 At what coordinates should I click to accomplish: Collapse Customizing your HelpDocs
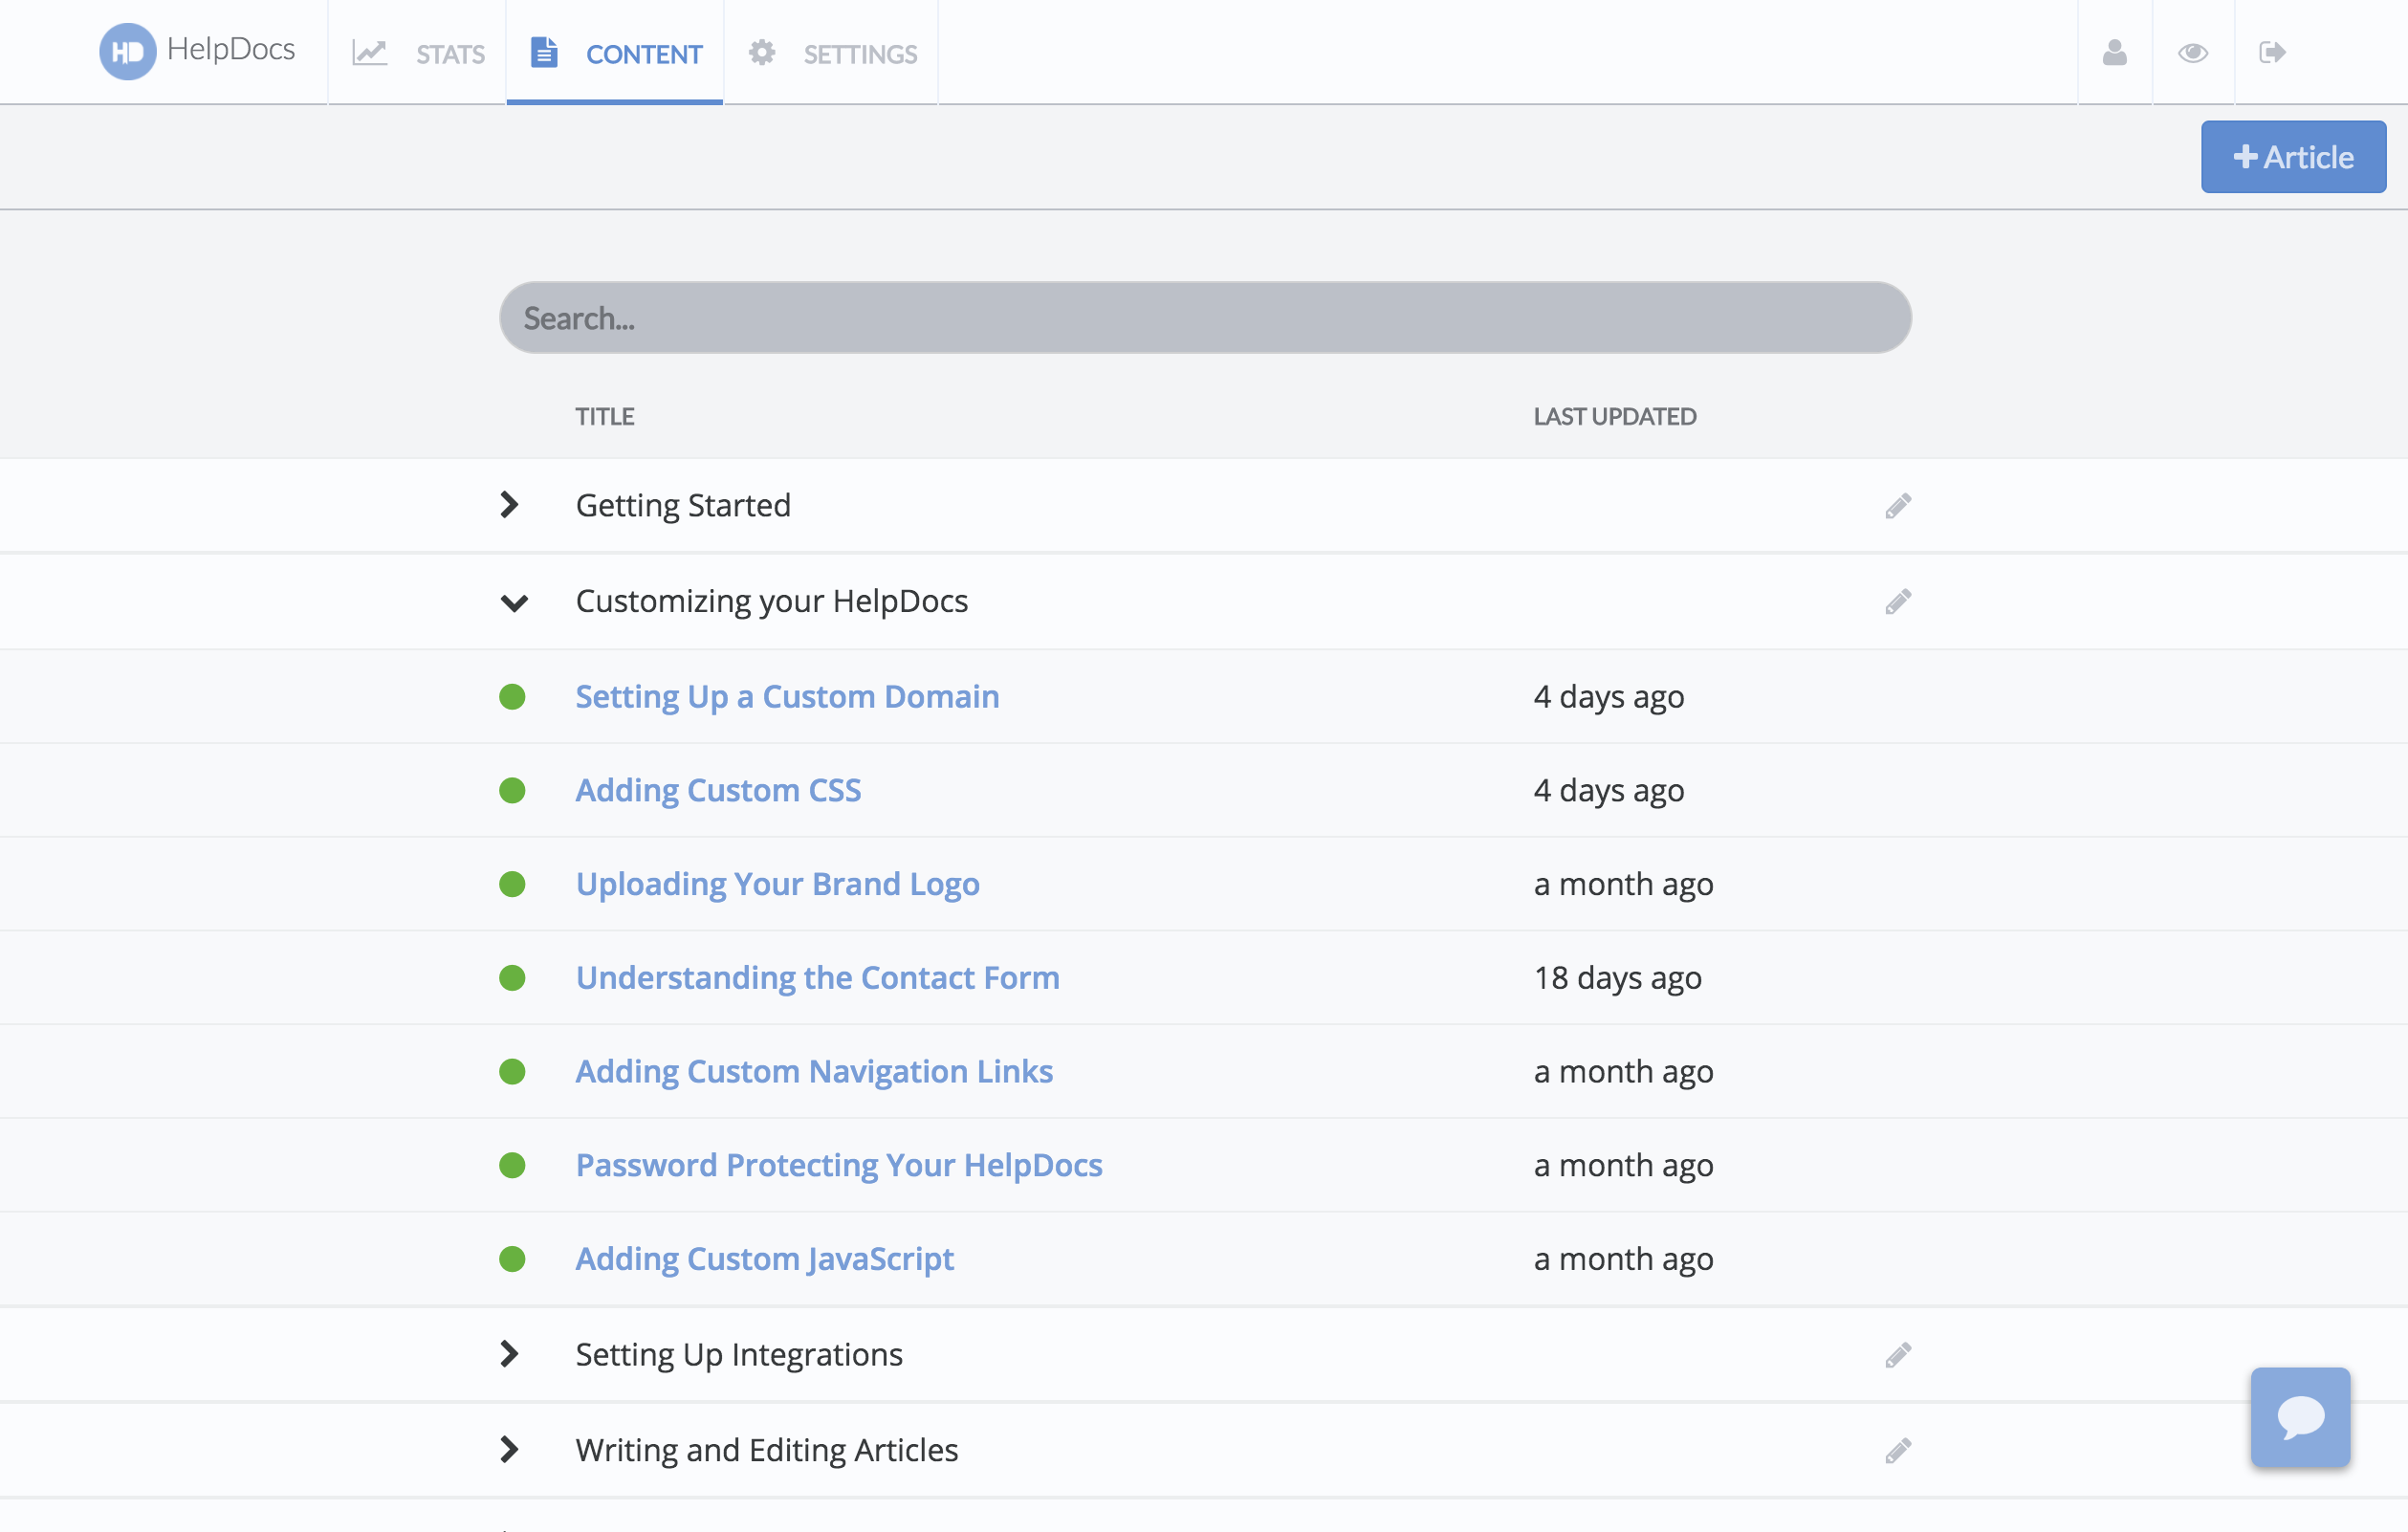[514, 602]
